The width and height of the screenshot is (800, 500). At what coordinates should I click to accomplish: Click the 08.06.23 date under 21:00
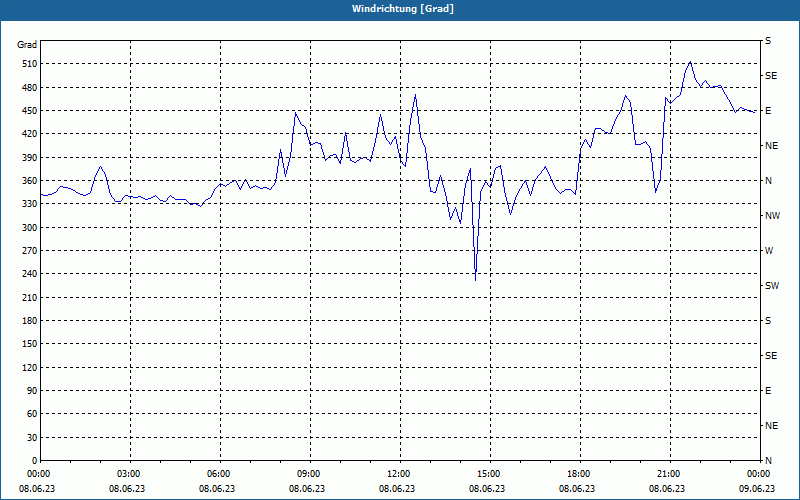(x=667, y=489)
